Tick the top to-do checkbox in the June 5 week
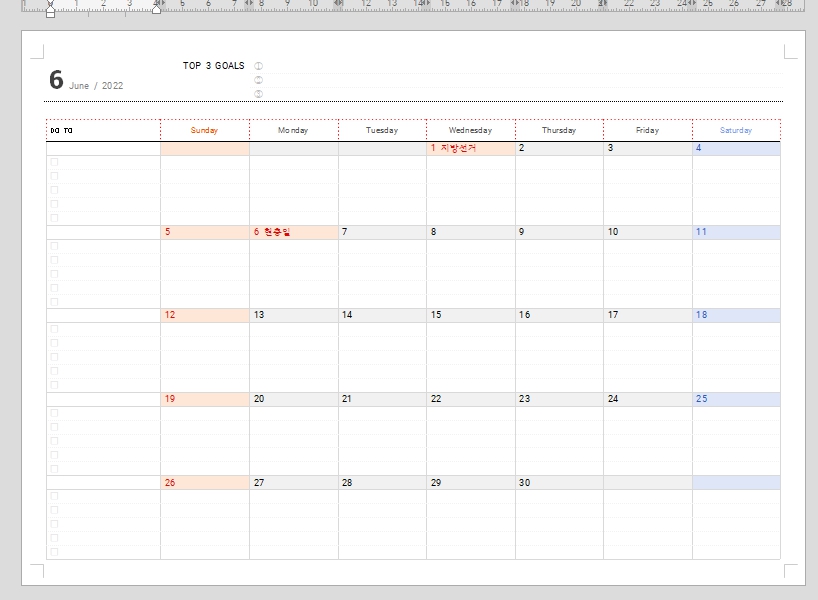818x600 pixels. point(54,246)
